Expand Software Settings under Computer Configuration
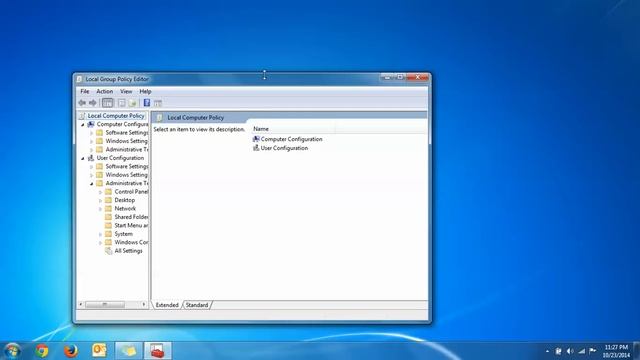The height and width of the screenshot is (360, 640). click(92, 133)
